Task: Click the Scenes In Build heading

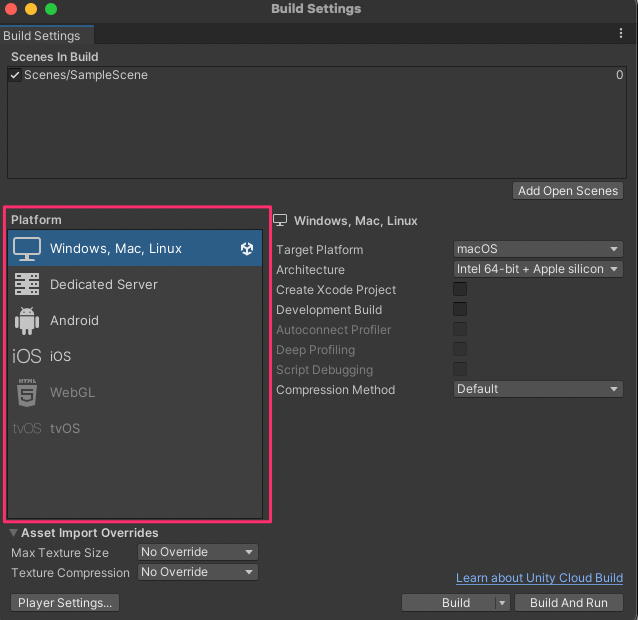Action: coord(55,57)
